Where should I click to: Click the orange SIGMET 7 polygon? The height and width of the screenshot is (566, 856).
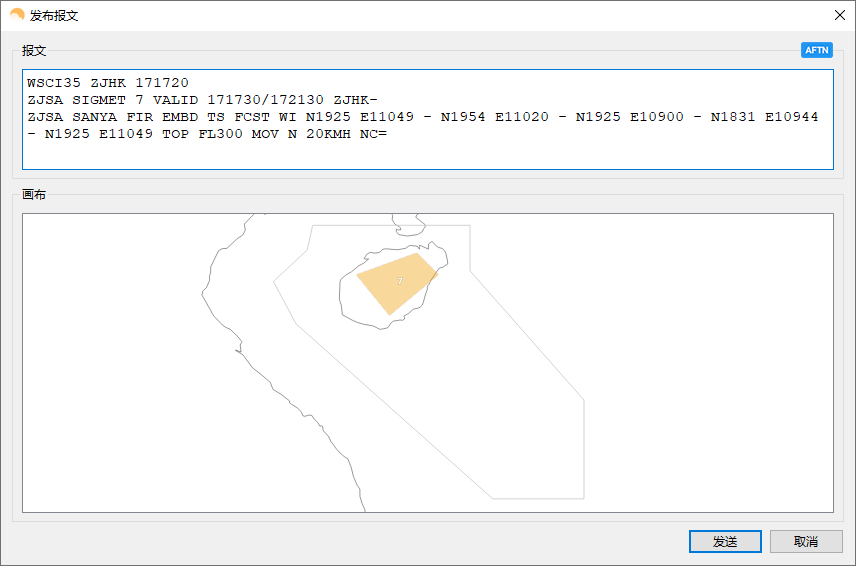pos(397,283)
